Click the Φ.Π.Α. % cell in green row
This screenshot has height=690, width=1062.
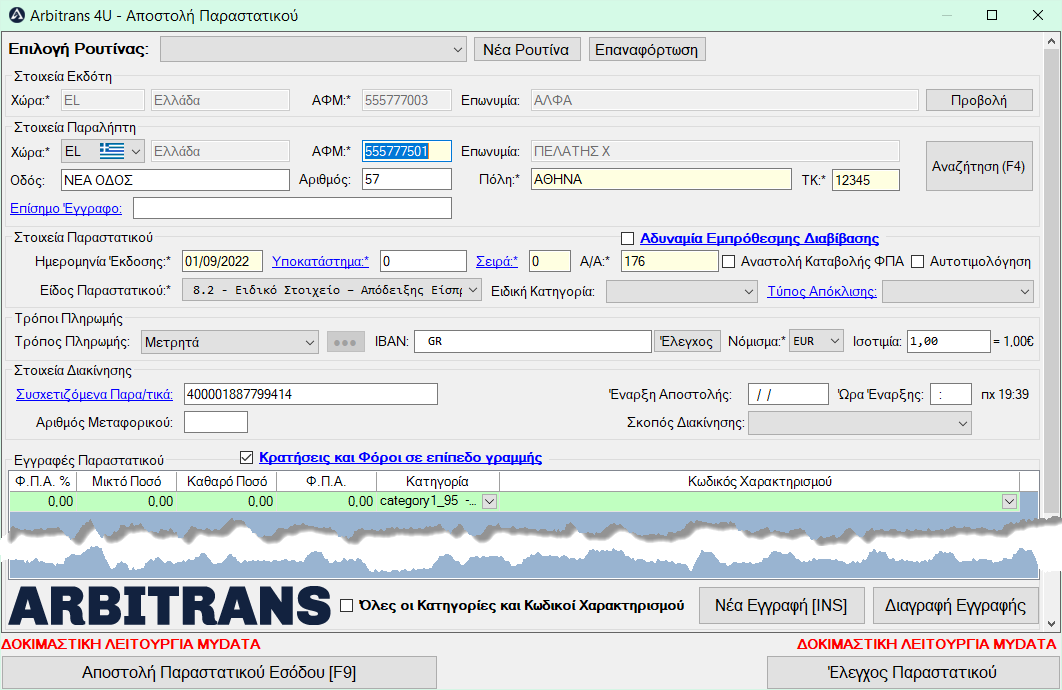[x=43, y=502]
